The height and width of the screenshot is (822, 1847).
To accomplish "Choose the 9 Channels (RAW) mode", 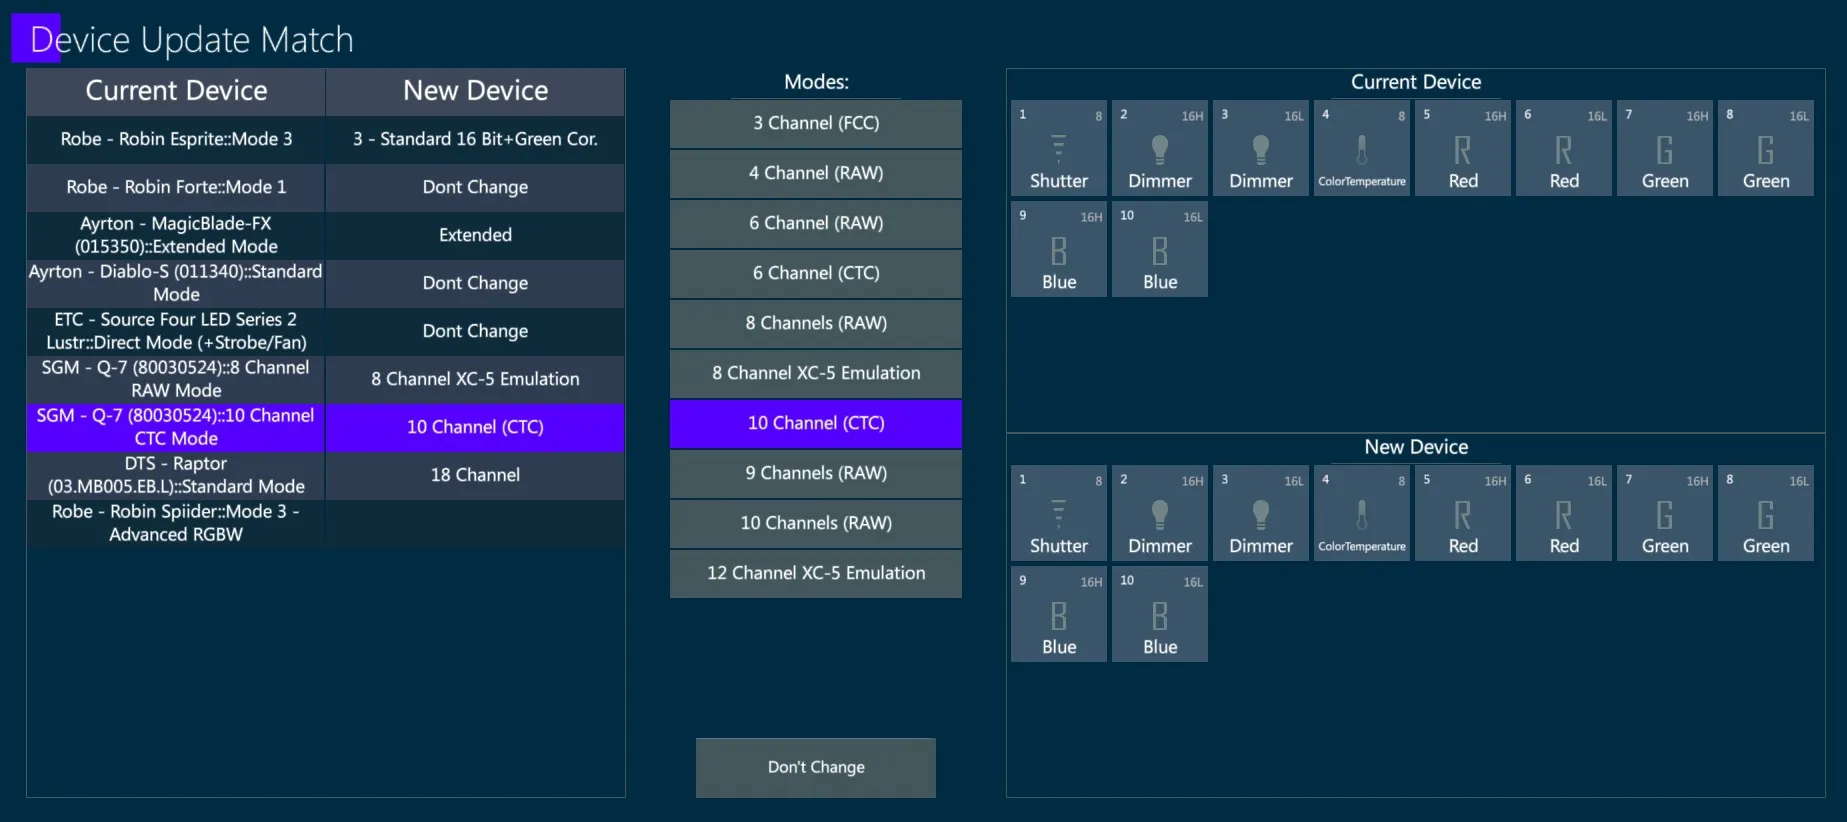I will tap(816, 473).
